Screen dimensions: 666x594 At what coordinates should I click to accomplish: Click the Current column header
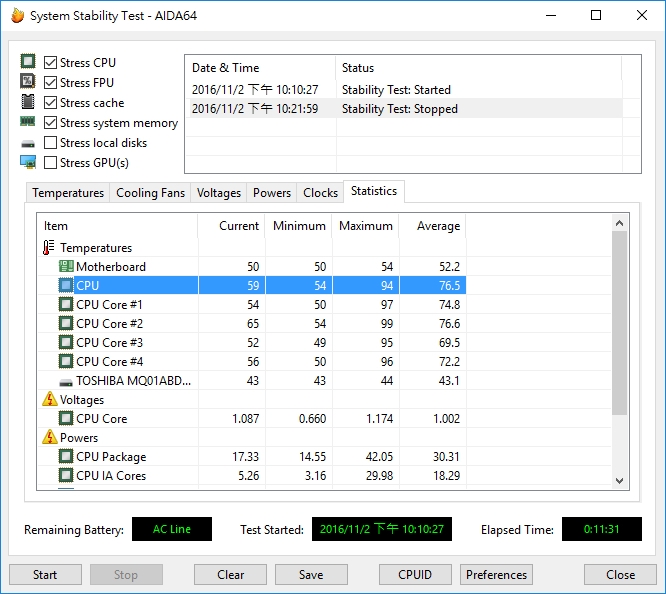(231, 226)
